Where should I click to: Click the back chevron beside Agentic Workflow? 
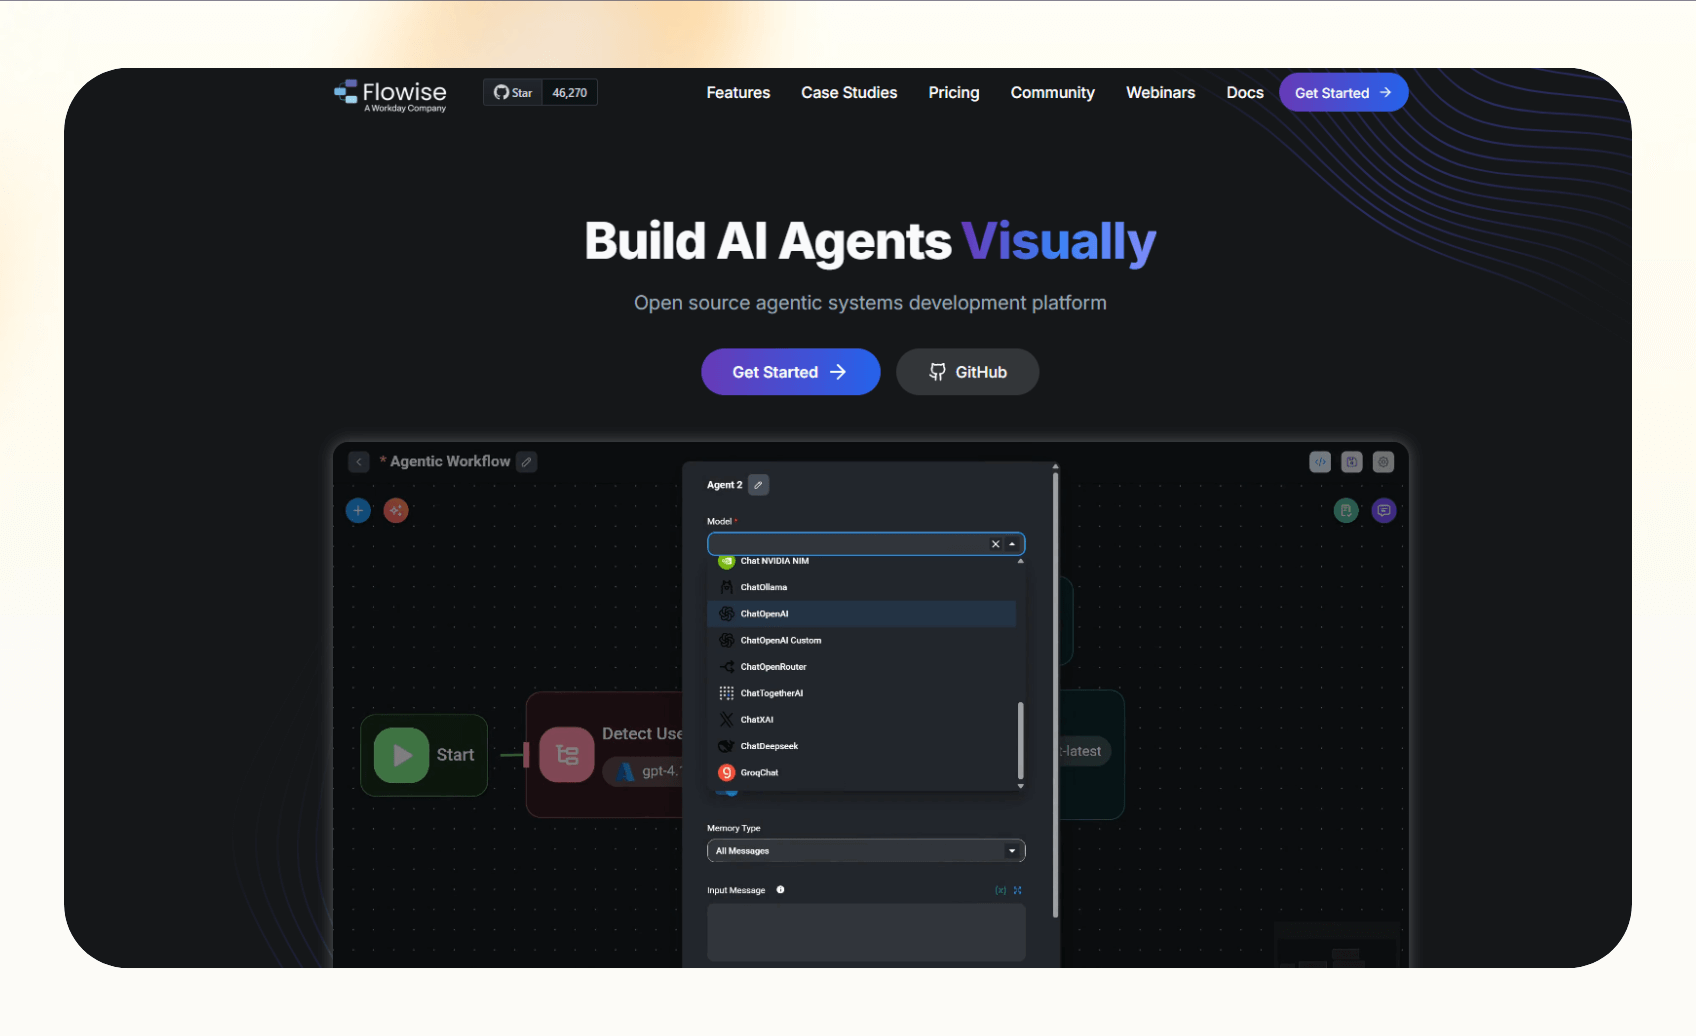[359, 462]
